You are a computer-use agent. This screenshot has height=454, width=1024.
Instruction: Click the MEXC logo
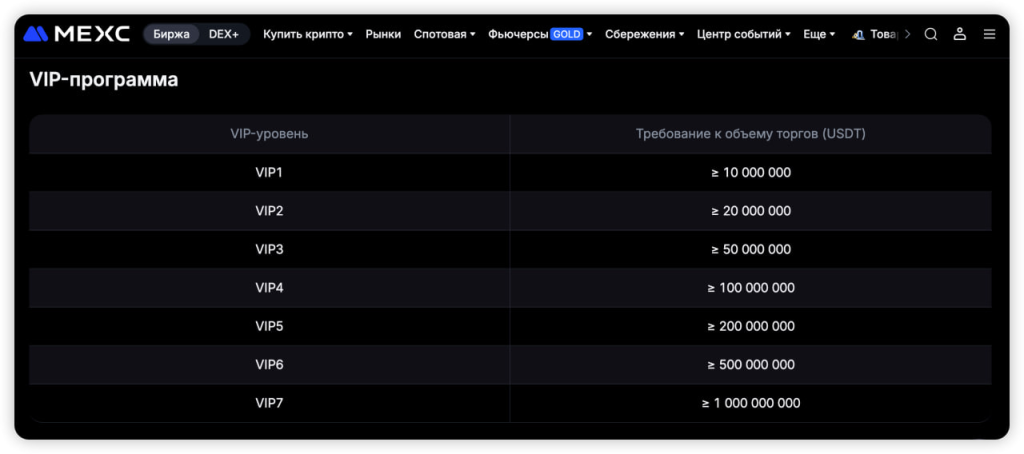coord(76,34)
